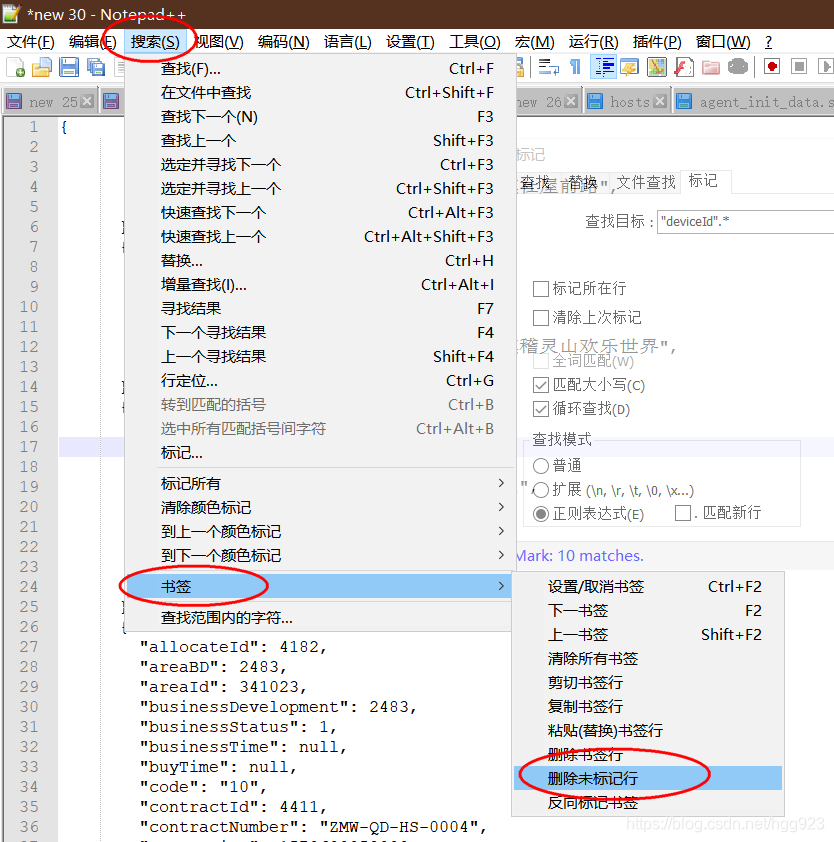Start macro recording with the red dot icon

pos(772,67)
